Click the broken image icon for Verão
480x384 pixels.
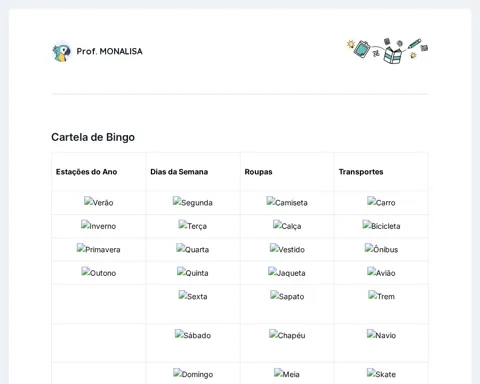88,201
